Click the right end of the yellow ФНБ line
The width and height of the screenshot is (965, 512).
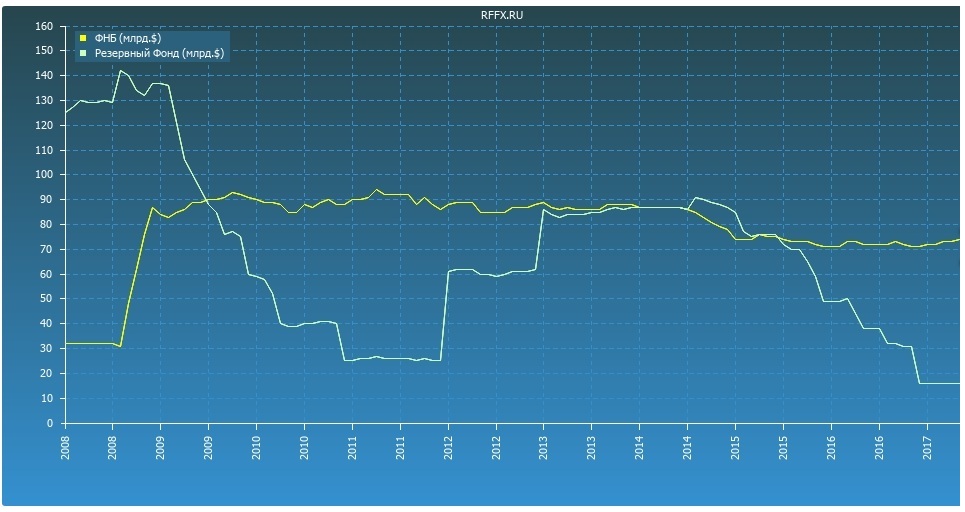tap(959, 240)
